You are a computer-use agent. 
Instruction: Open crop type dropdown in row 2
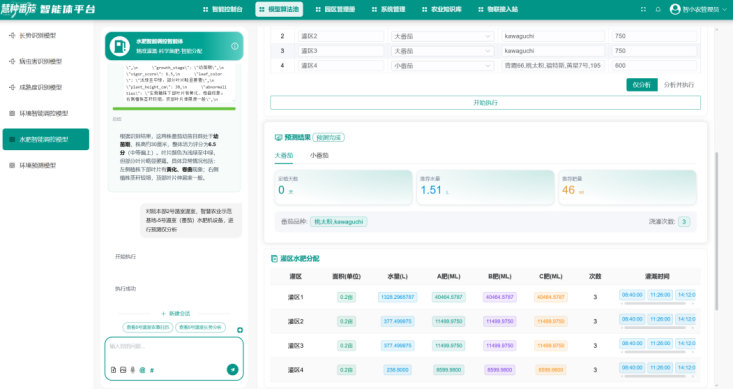pos(442,36)
